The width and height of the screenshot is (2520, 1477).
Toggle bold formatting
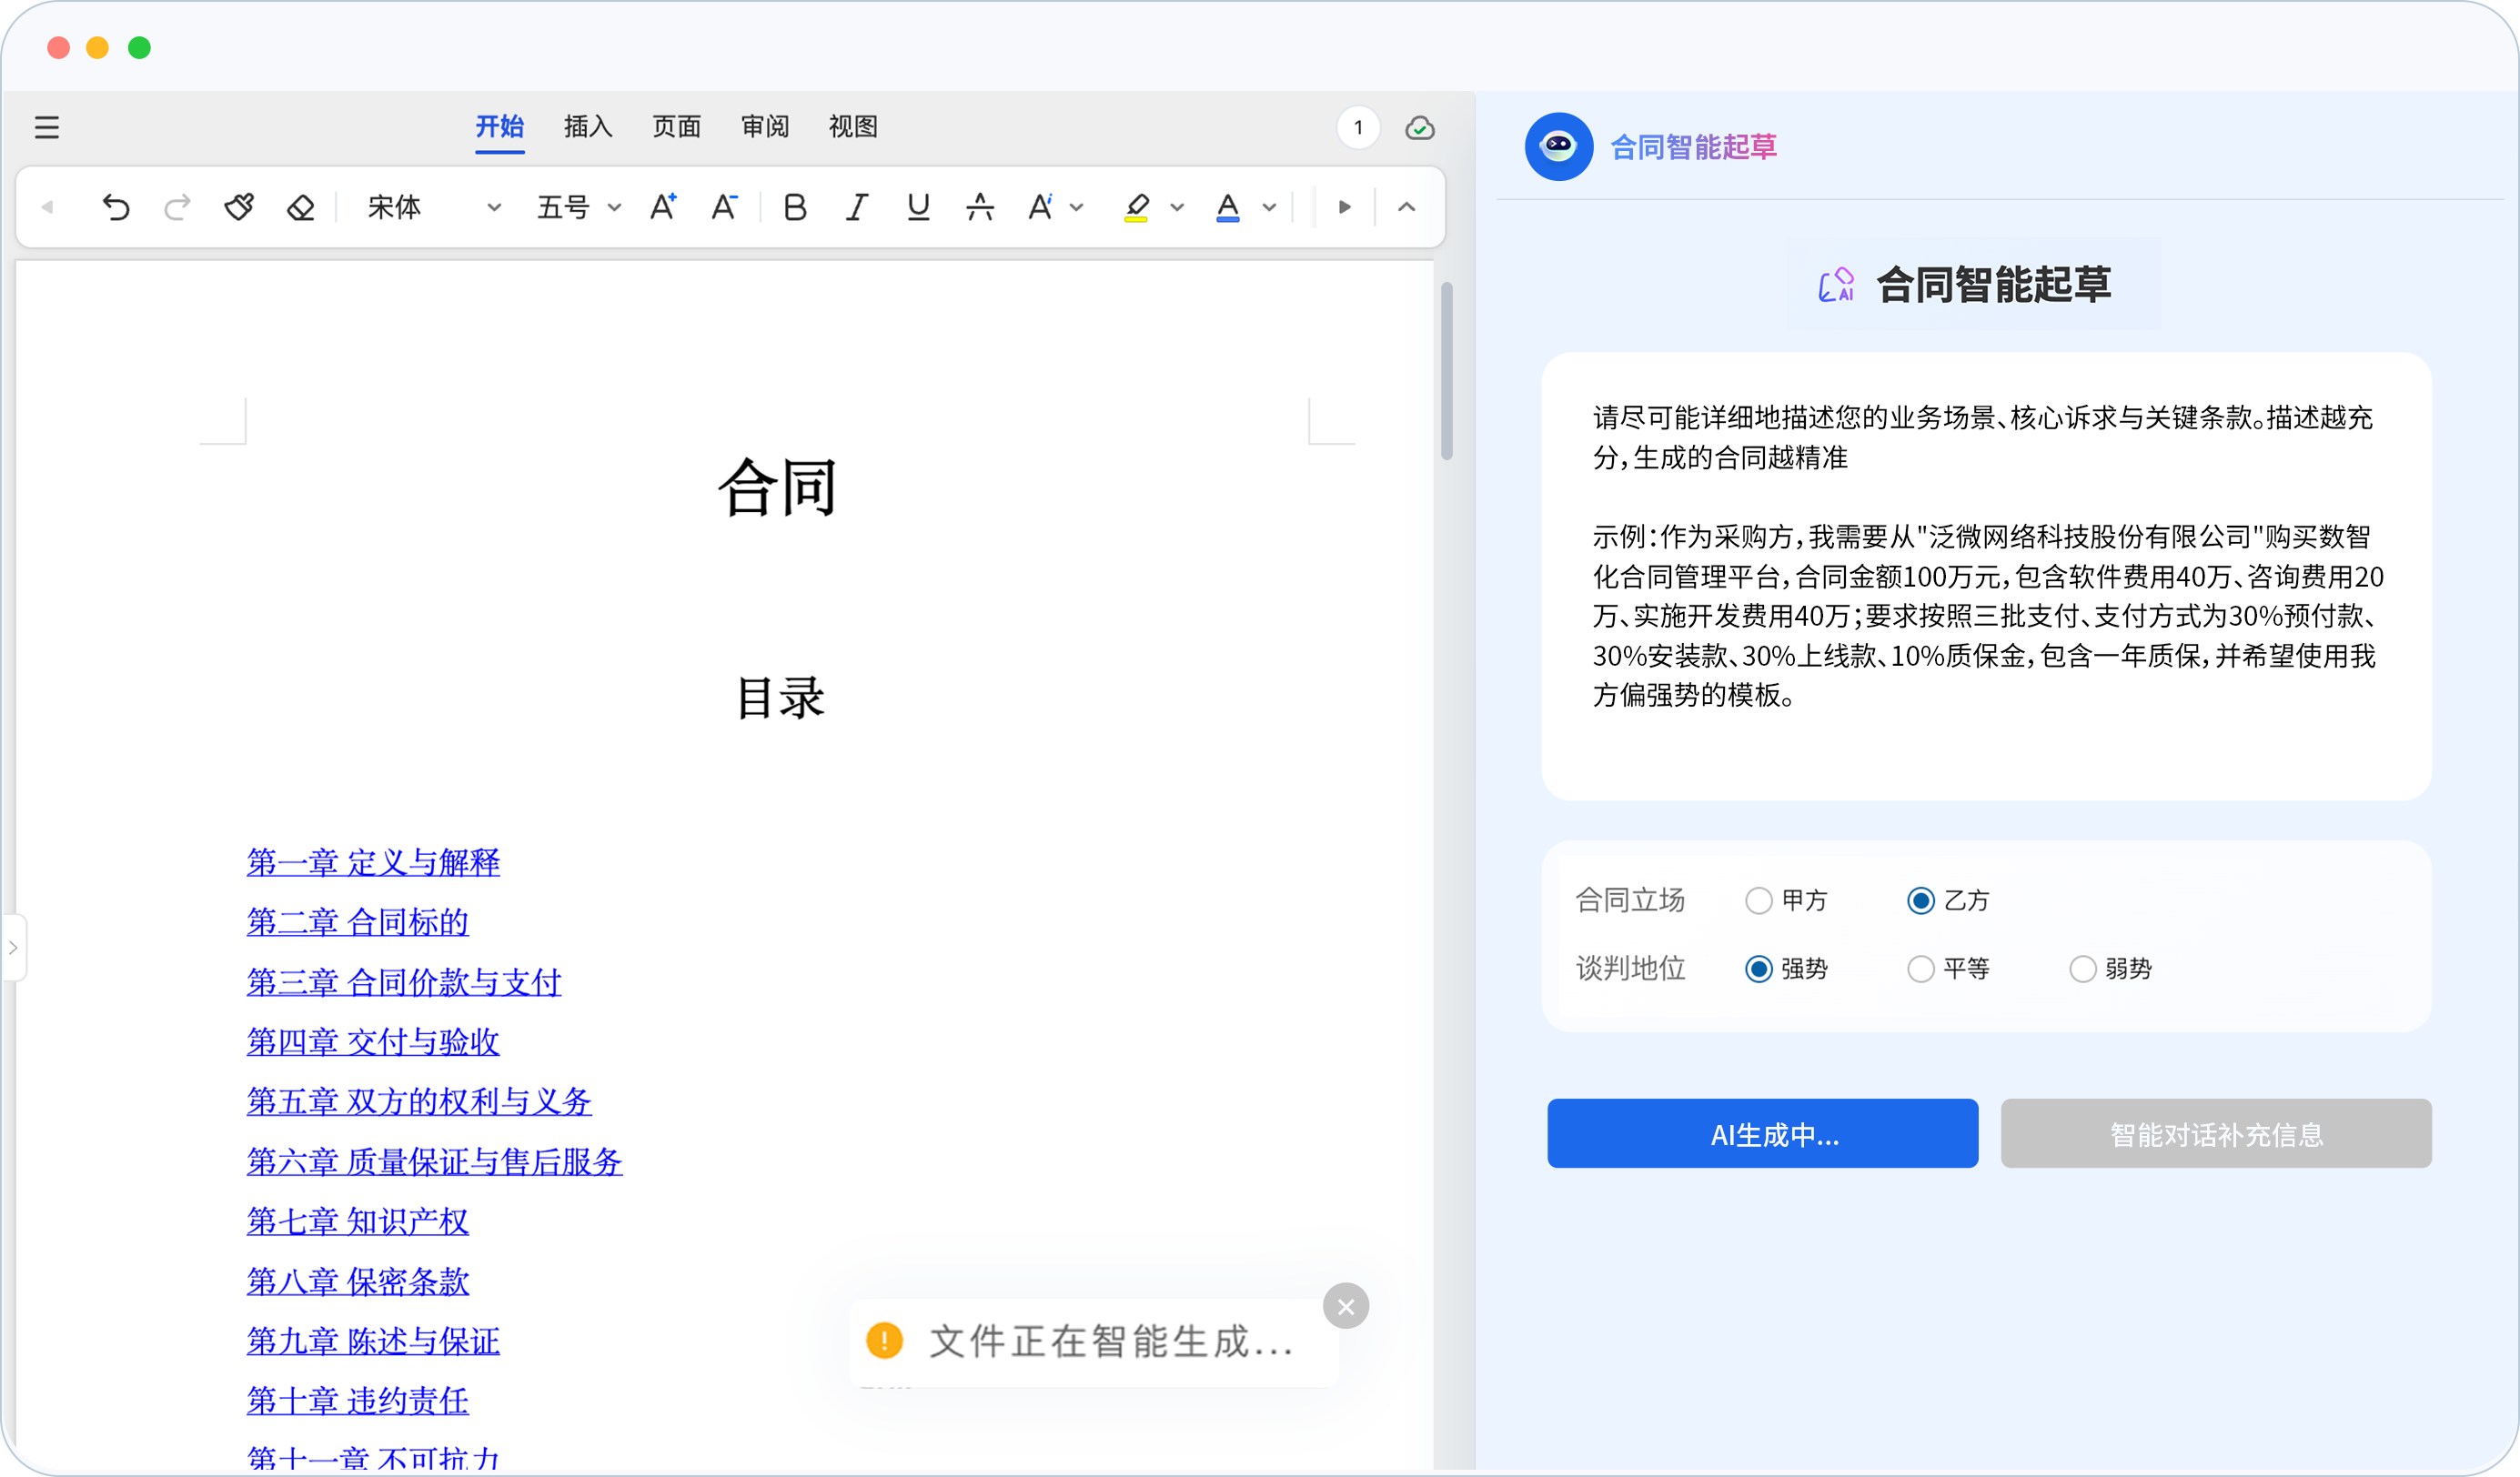tap(795, 207)
